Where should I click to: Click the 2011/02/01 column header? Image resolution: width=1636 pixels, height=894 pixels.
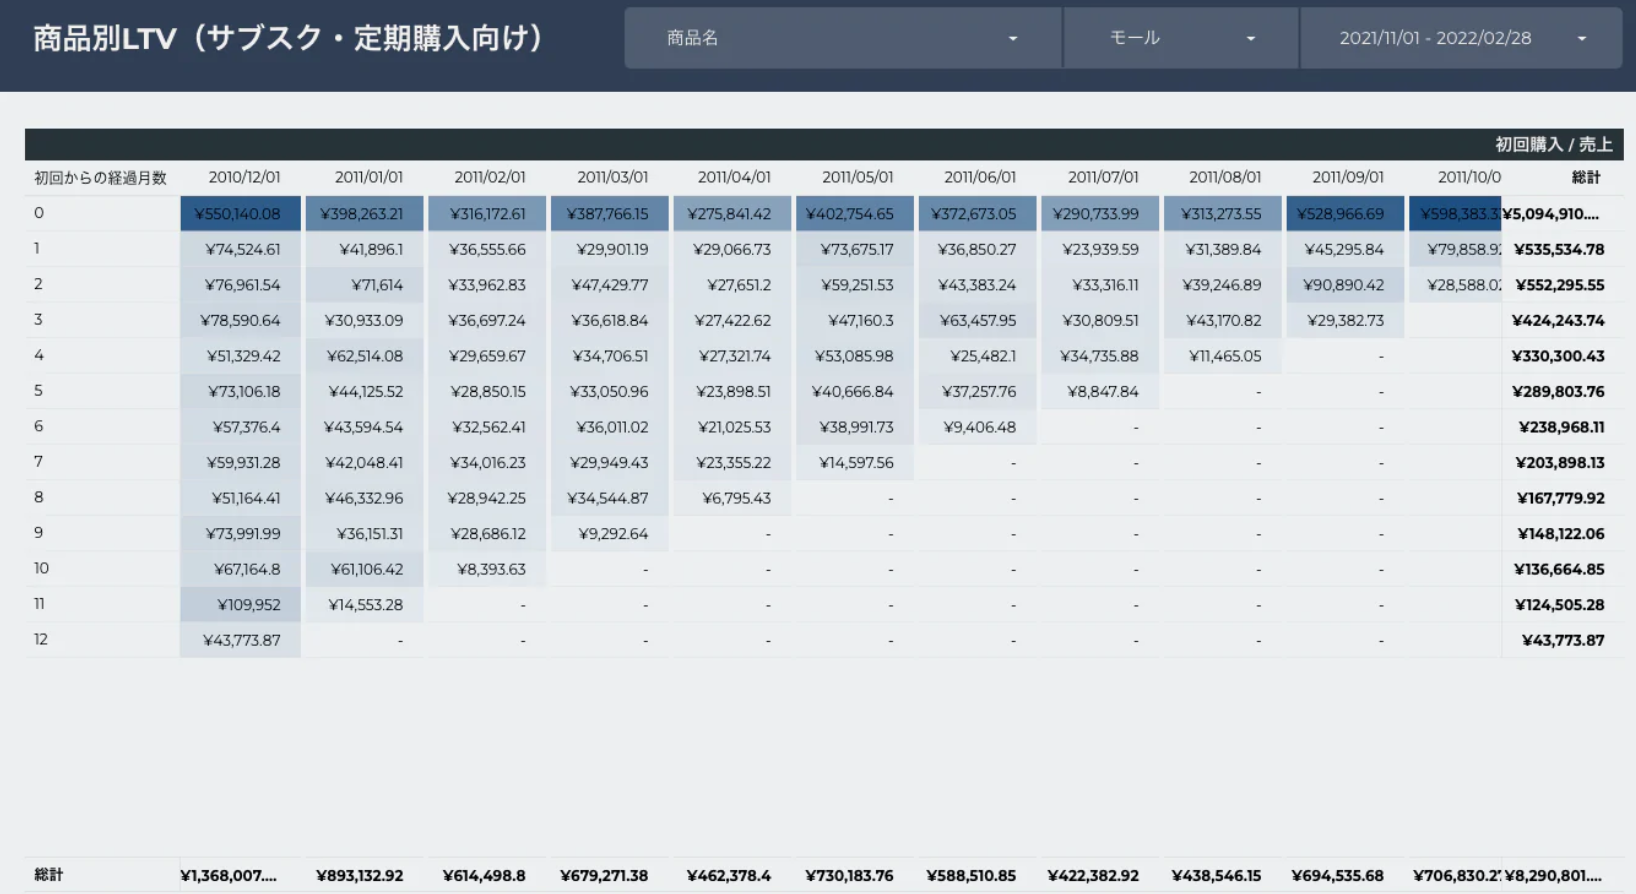click(490, 177)
